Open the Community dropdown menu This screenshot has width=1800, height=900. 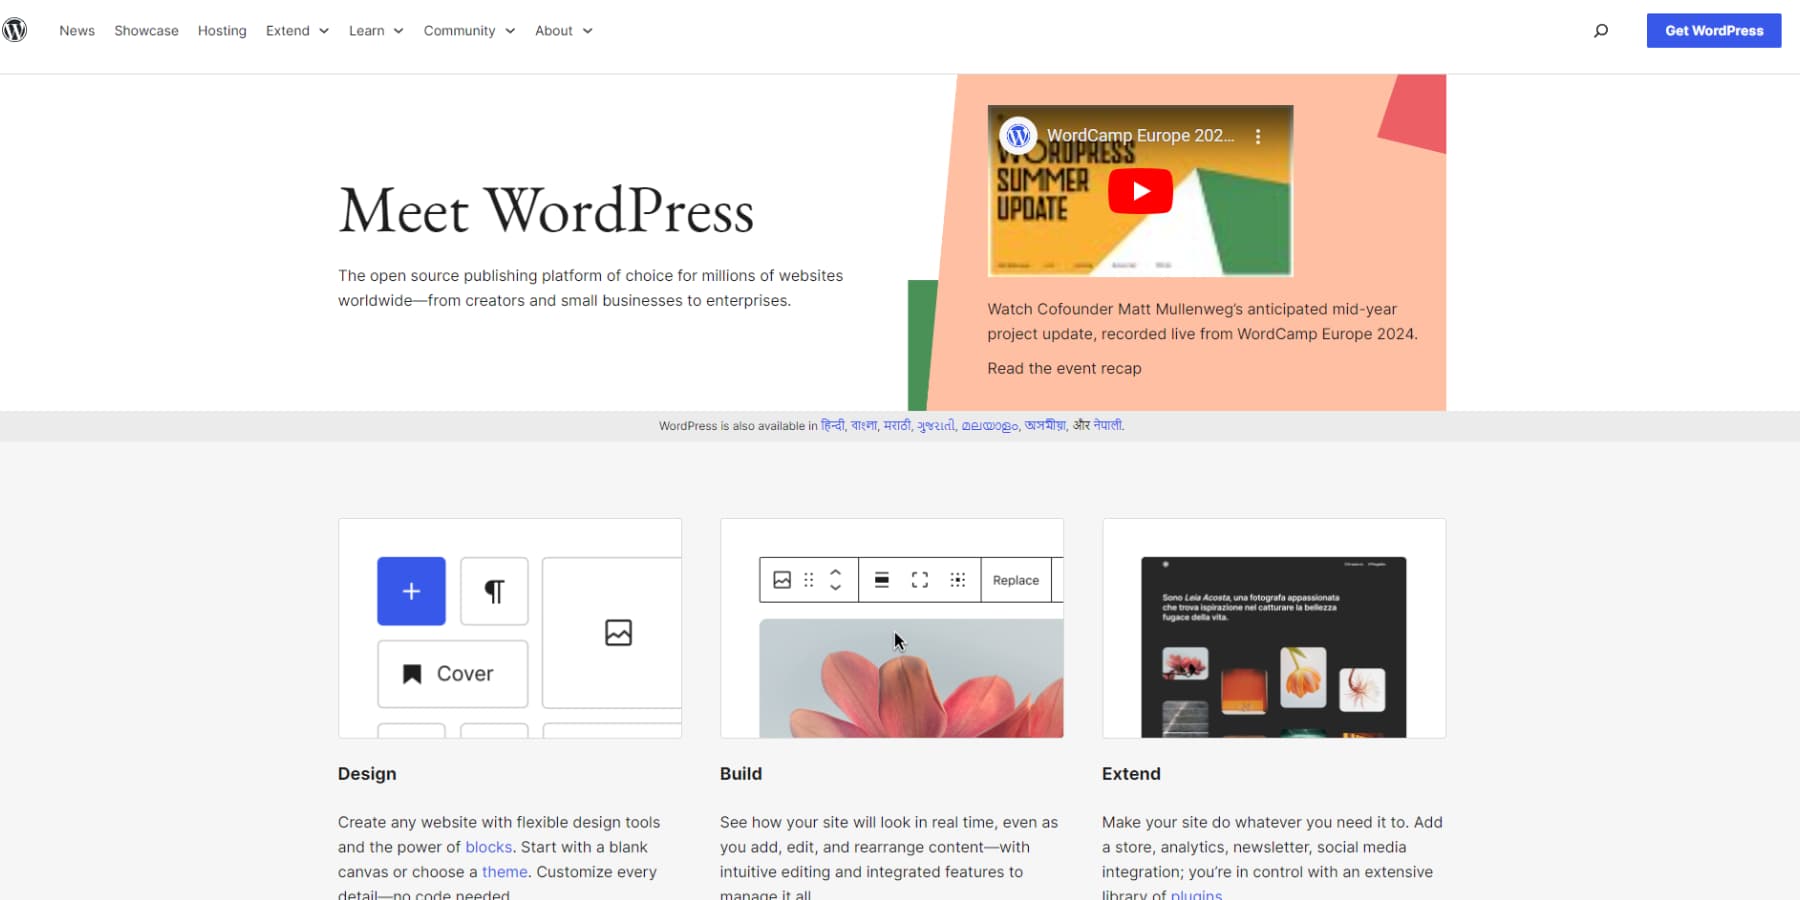468,30
